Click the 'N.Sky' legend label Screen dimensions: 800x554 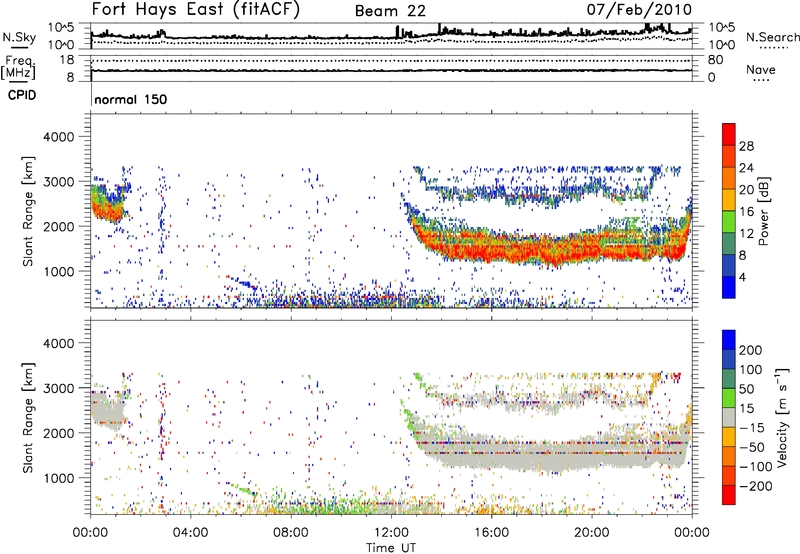coord(19,37)
